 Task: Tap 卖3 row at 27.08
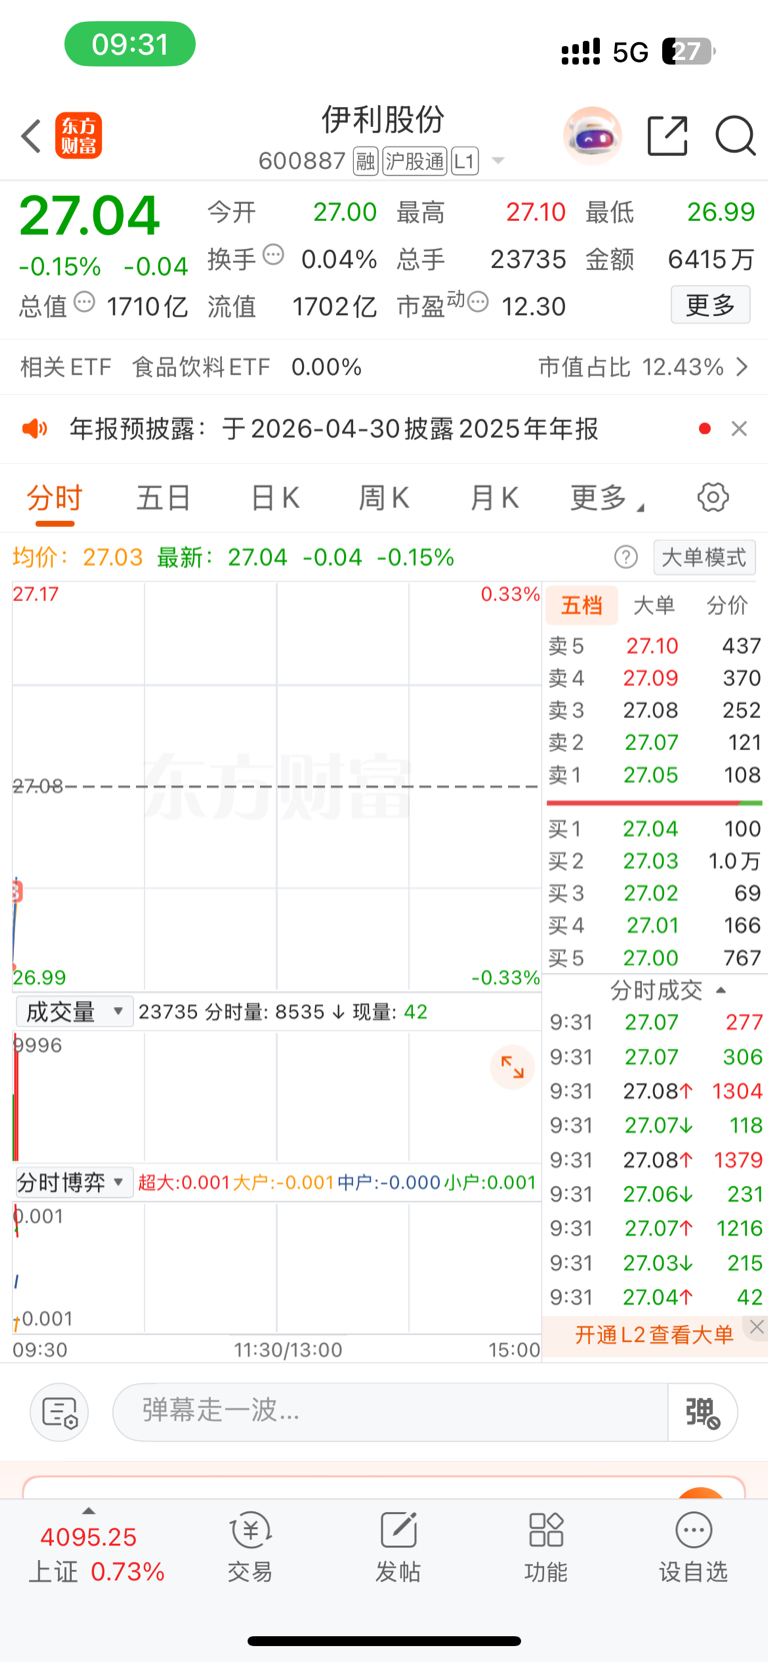pos(655,710)
